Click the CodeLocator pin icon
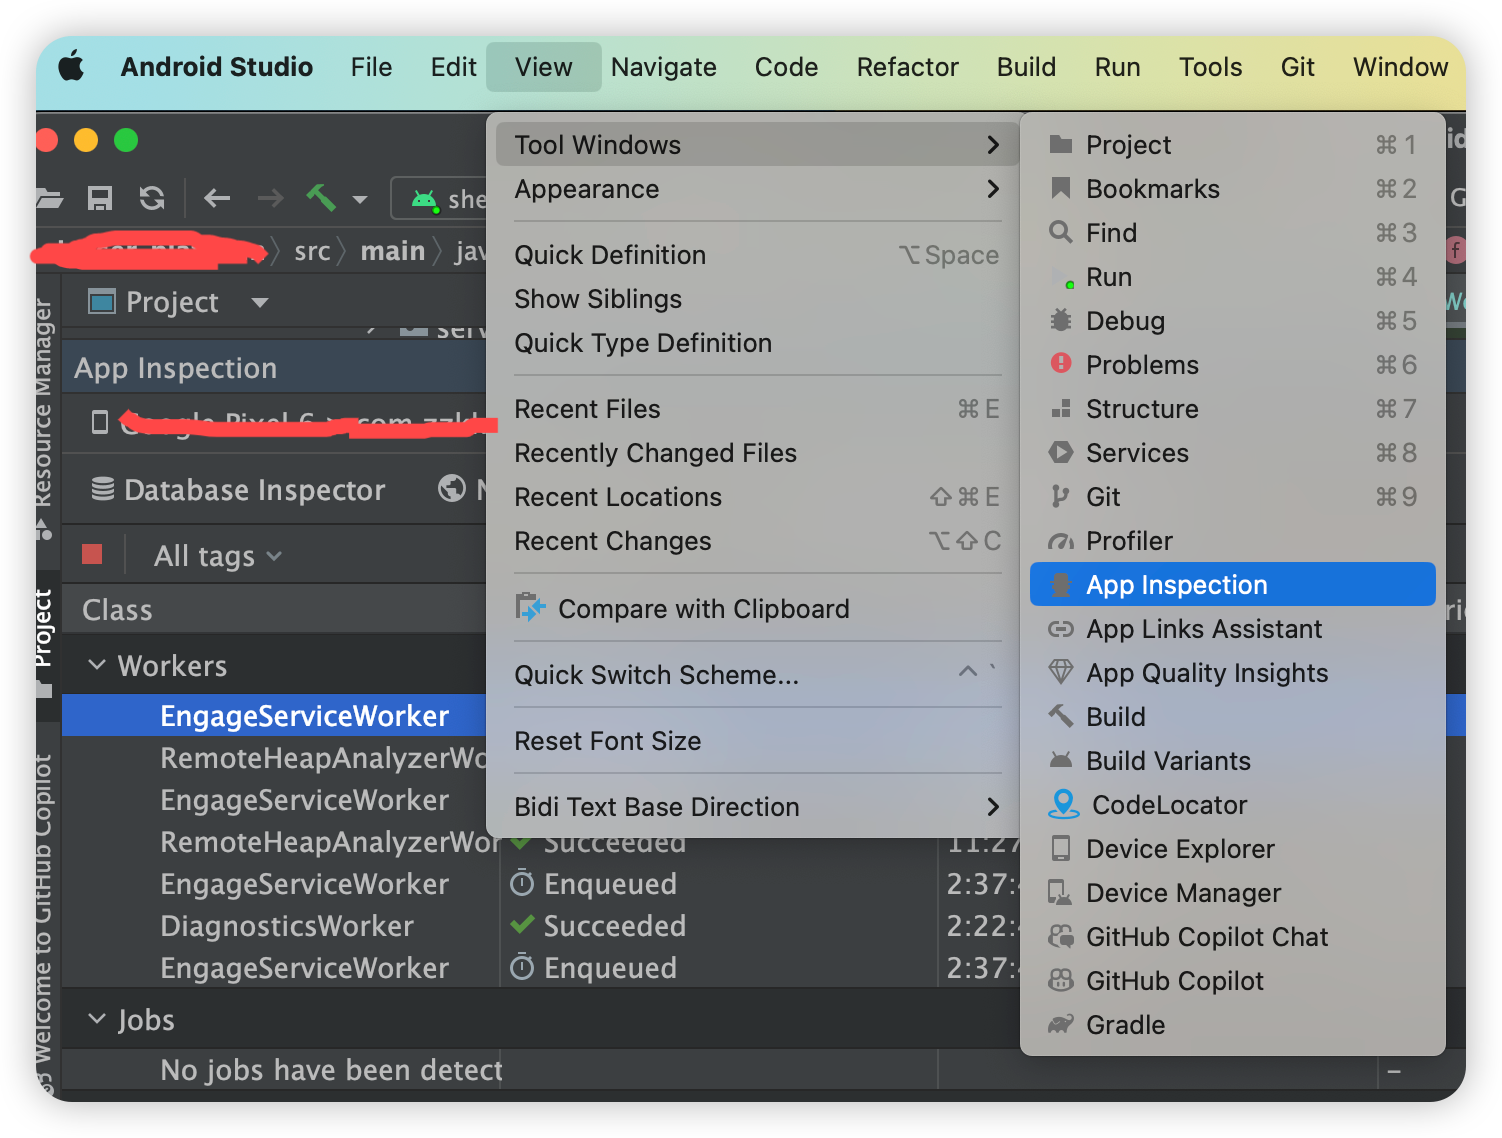 pyautogui.click(x=1063, y=804)
